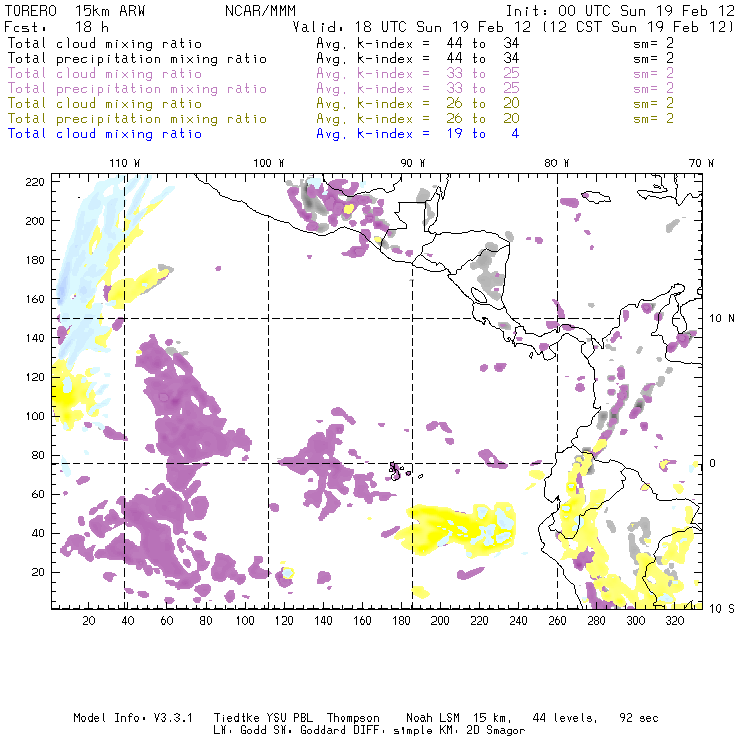Click the "80 W" longitude label
The height and width of the screenshot is (740, 740).
[556, 163]
